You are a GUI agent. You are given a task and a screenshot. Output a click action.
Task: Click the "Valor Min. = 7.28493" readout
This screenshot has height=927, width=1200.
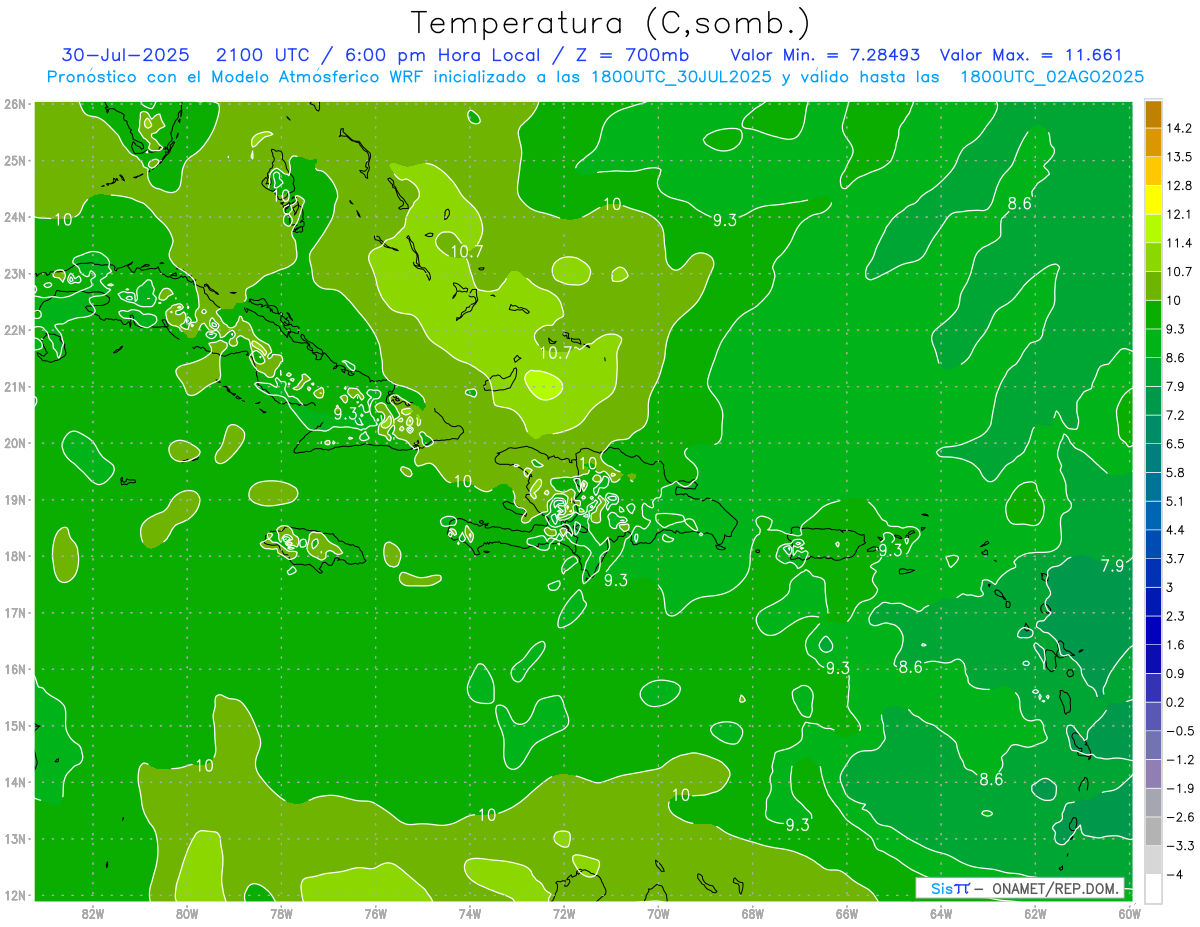(825, 55)
